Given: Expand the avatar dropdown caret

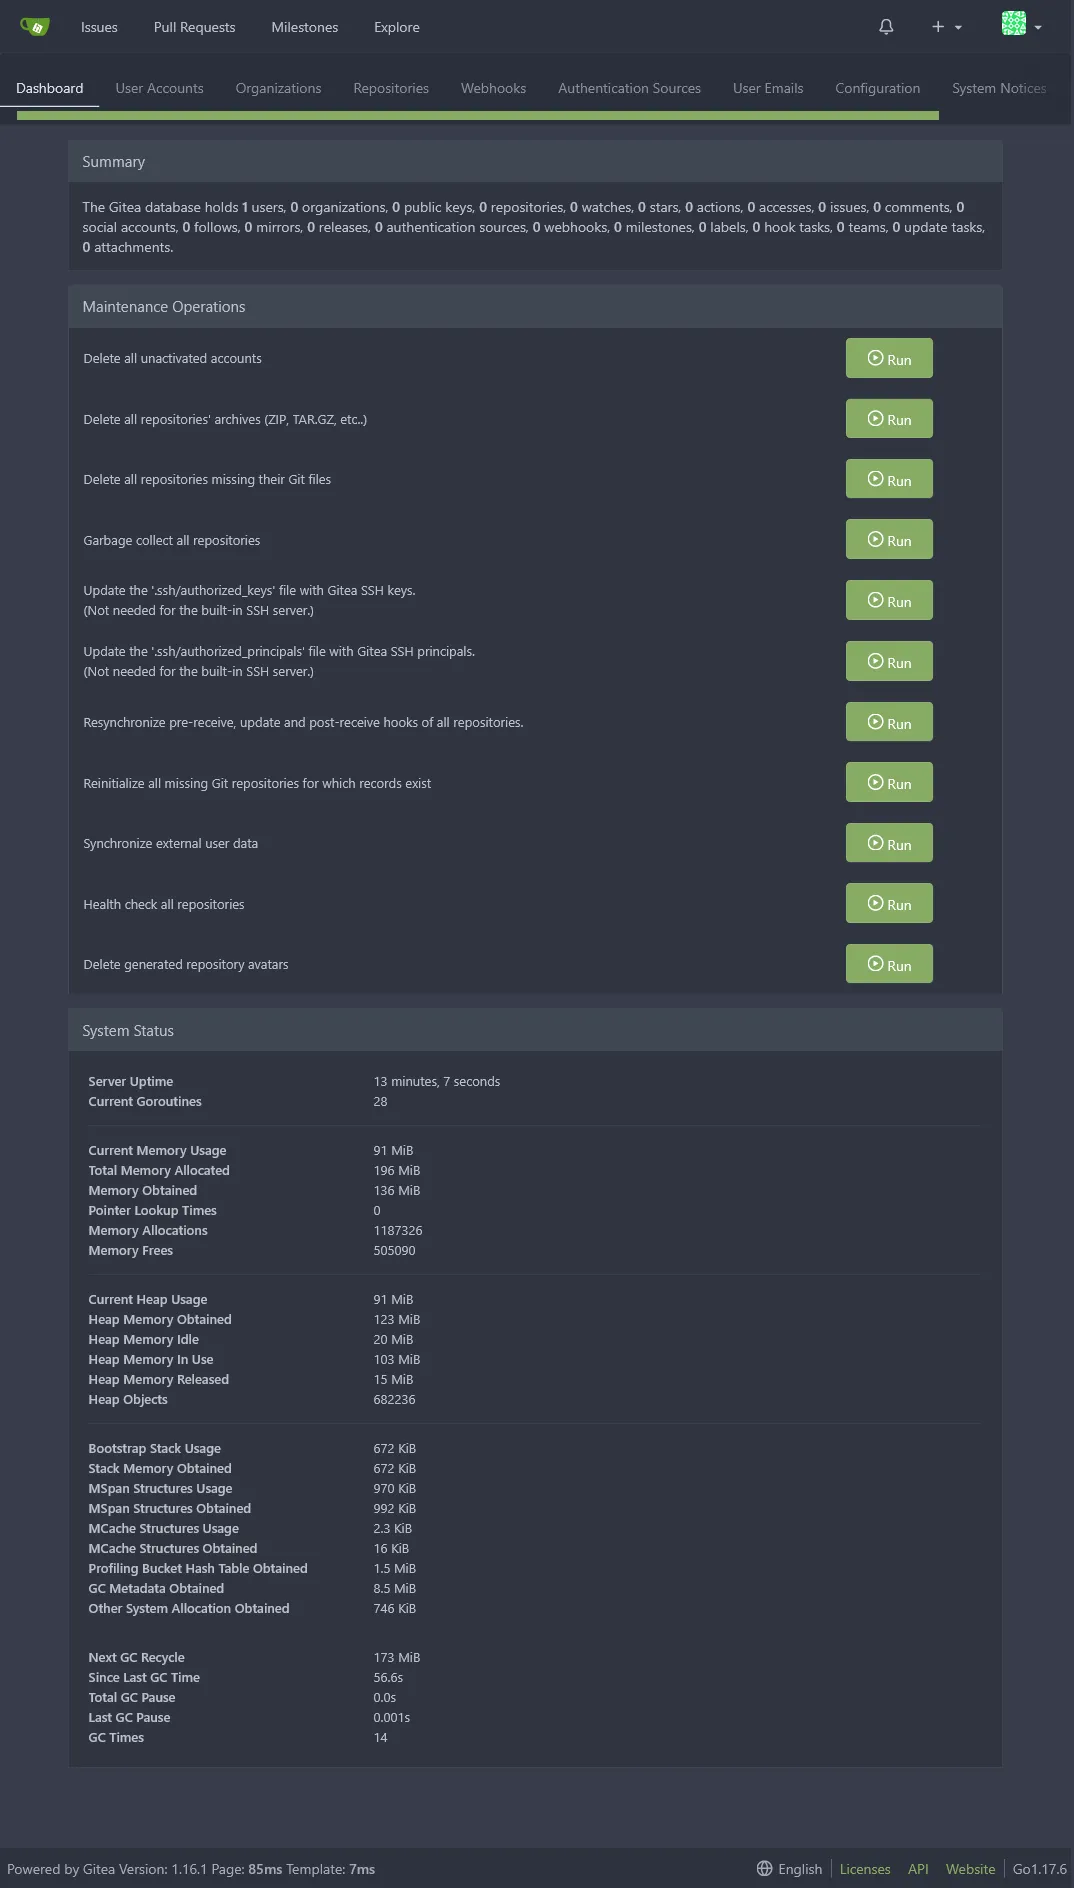Looking at the screenshot, I should 1037,27.
